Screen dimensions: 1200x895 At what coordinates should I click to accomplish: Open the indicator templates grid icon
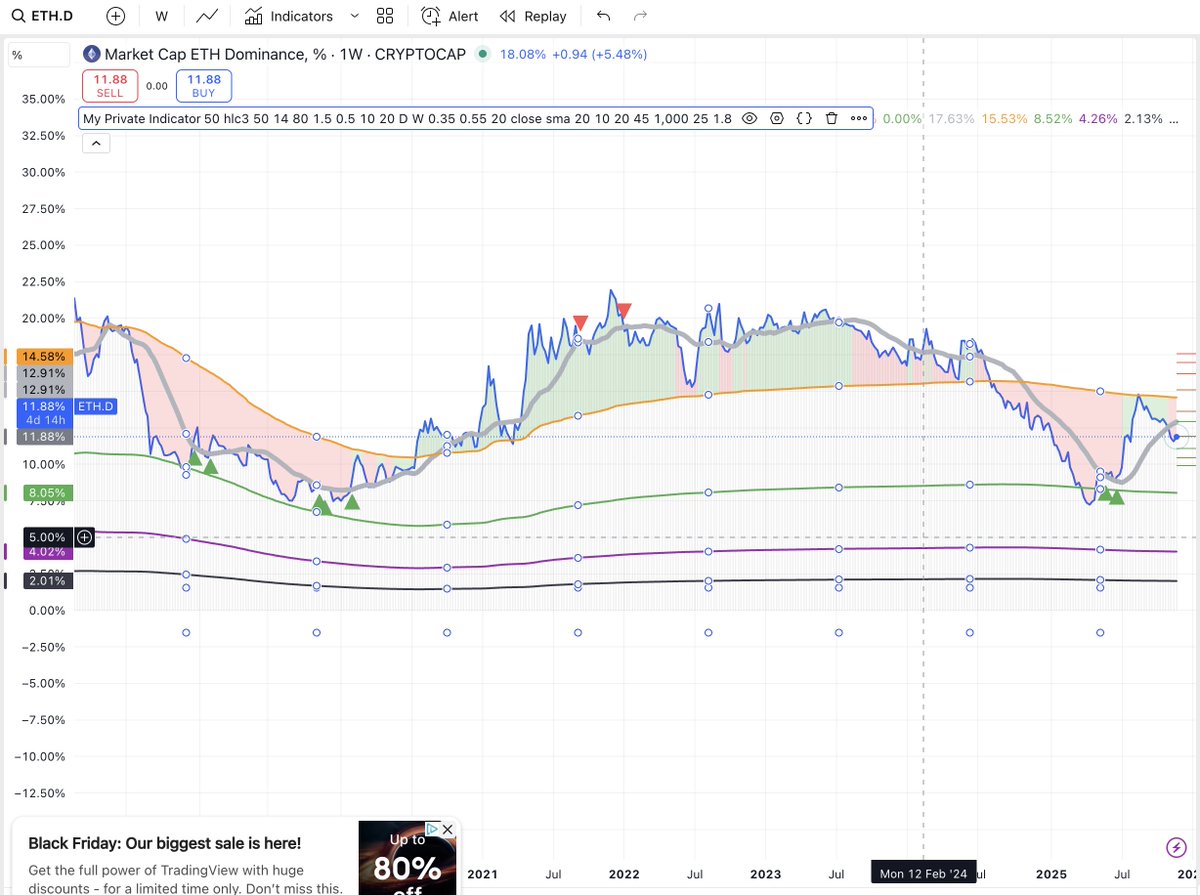(x=385, y=16)
